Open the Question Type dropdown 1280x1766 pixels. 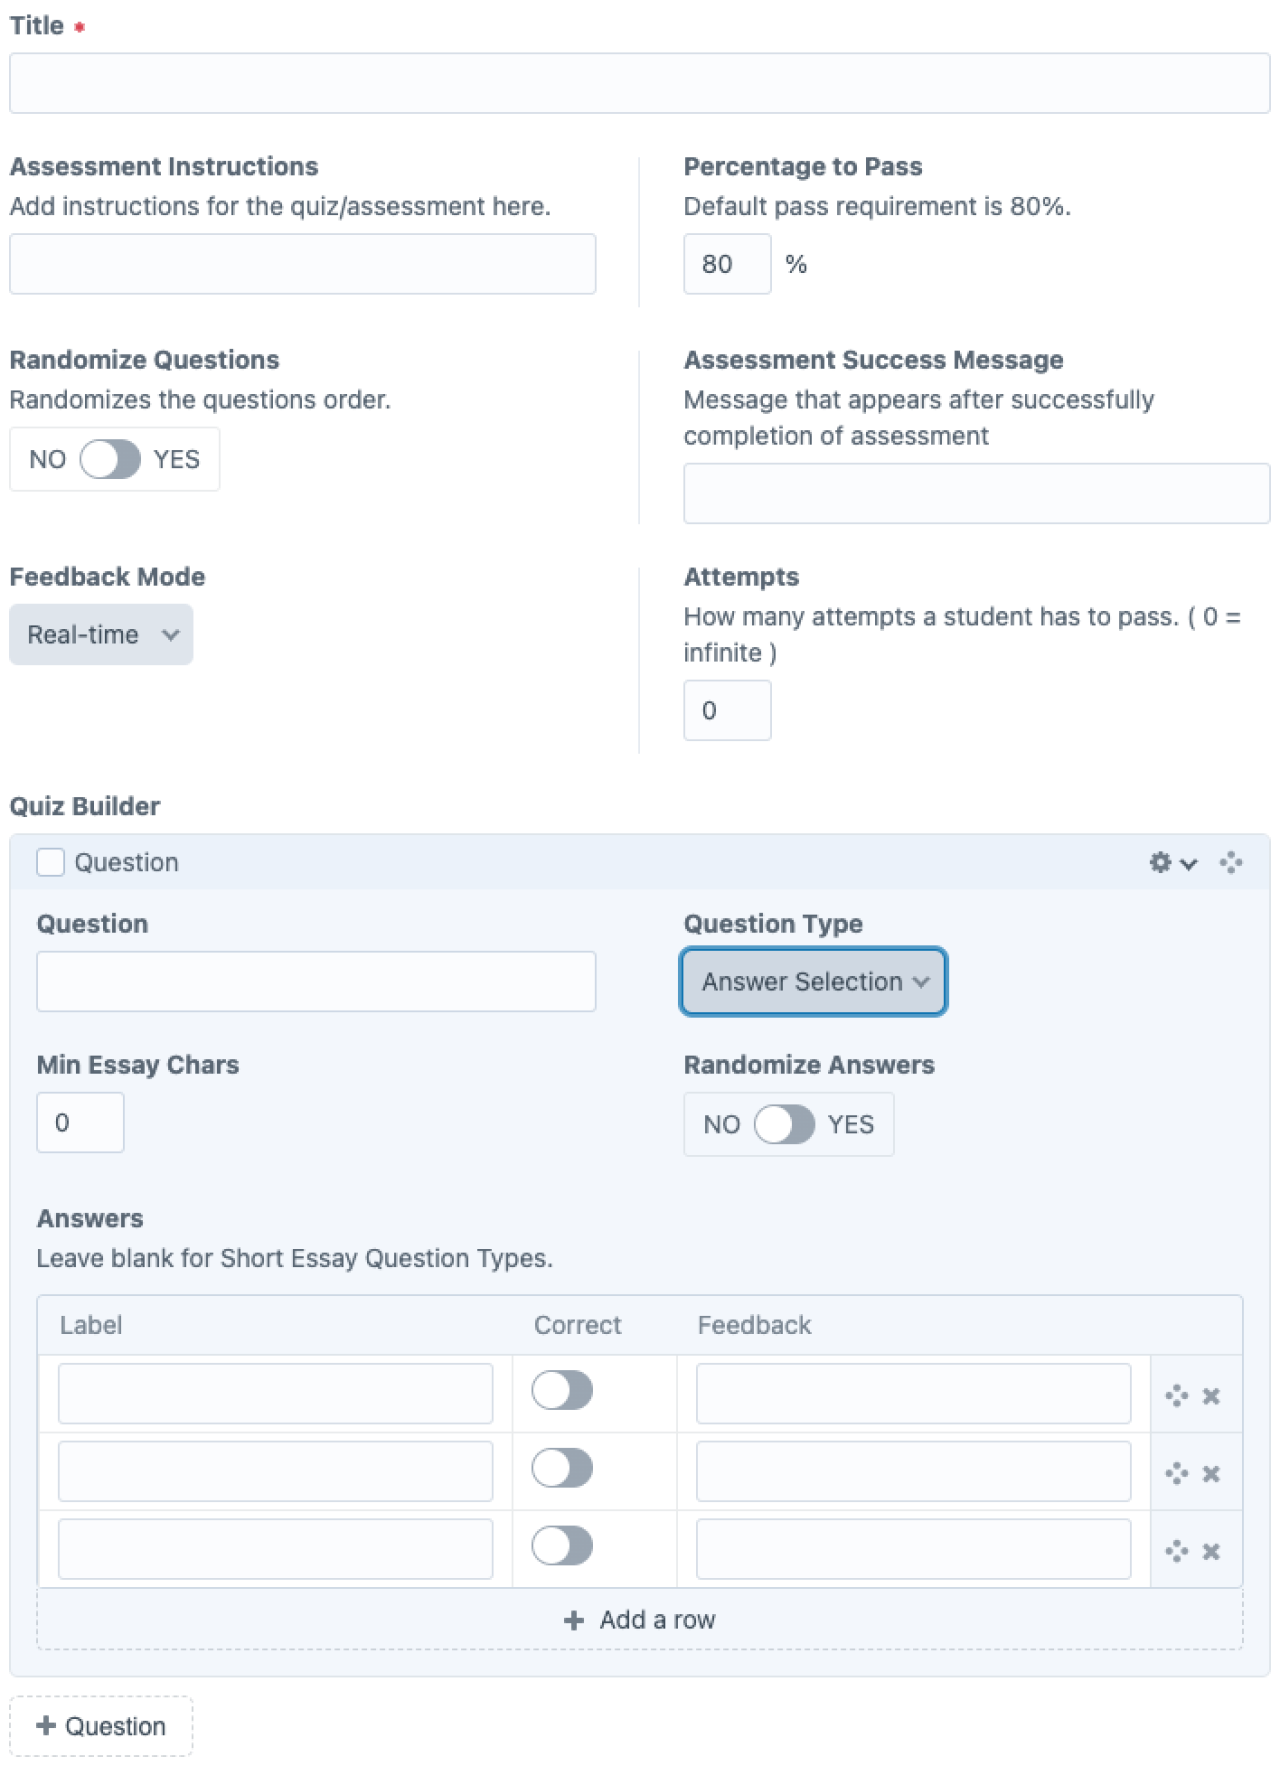[813, 981]
